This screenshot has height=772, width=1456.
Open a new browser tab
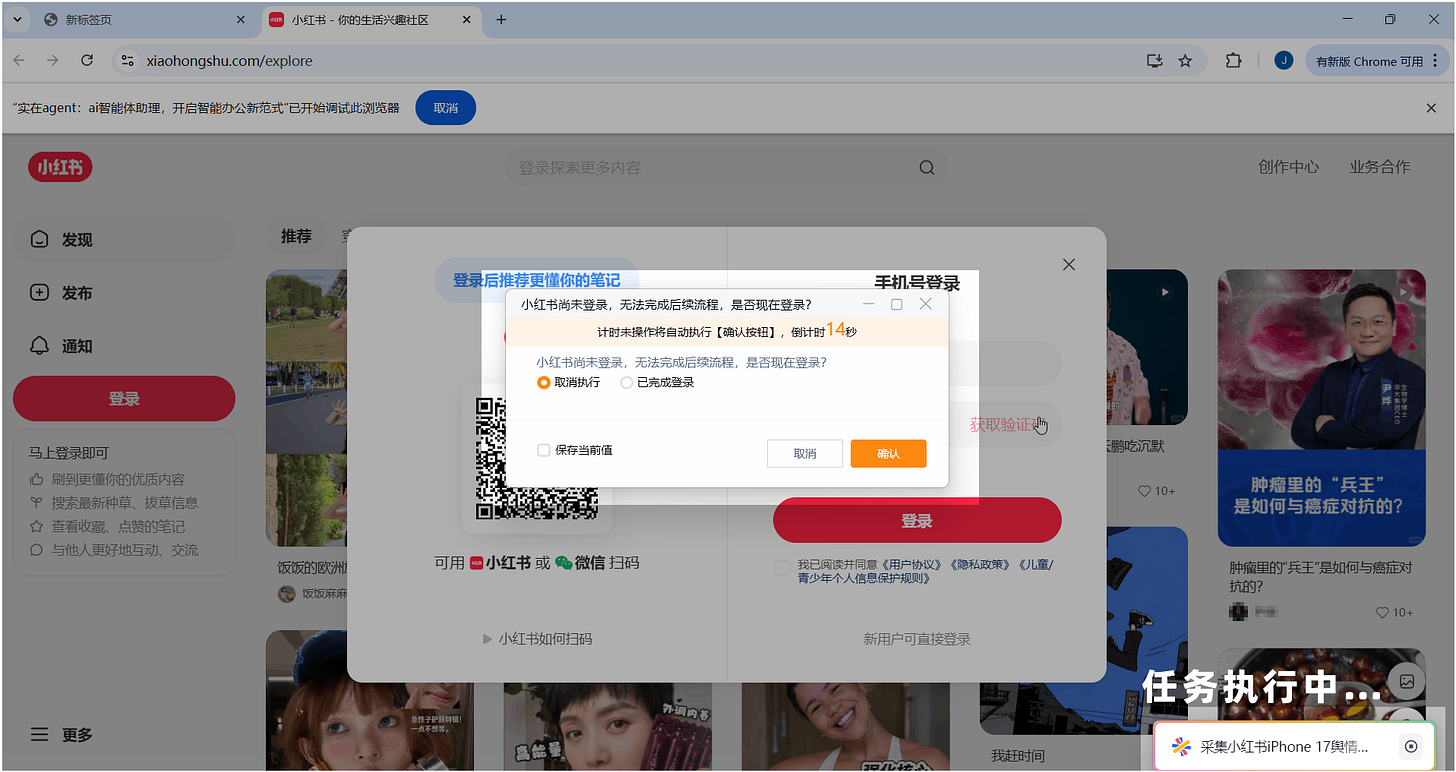[501, 19]
